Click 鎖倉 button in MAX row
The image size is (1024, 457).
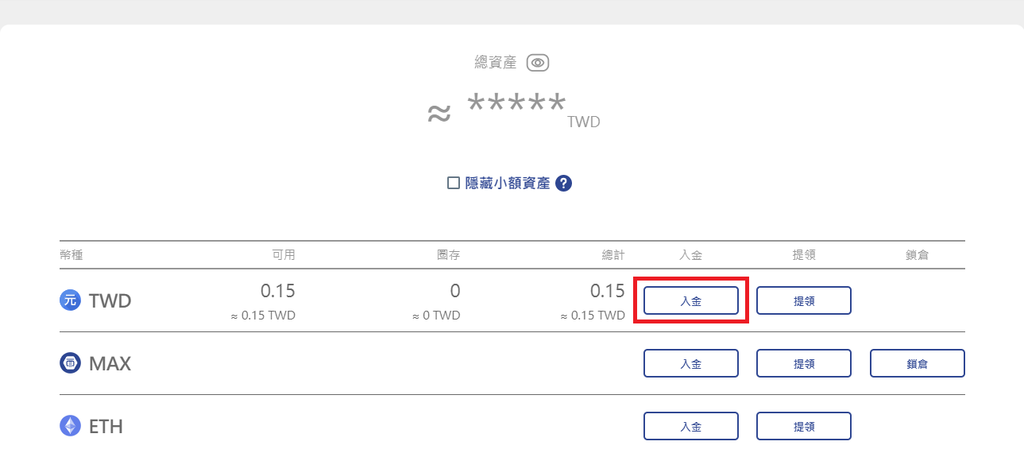(x=917, y=363)
